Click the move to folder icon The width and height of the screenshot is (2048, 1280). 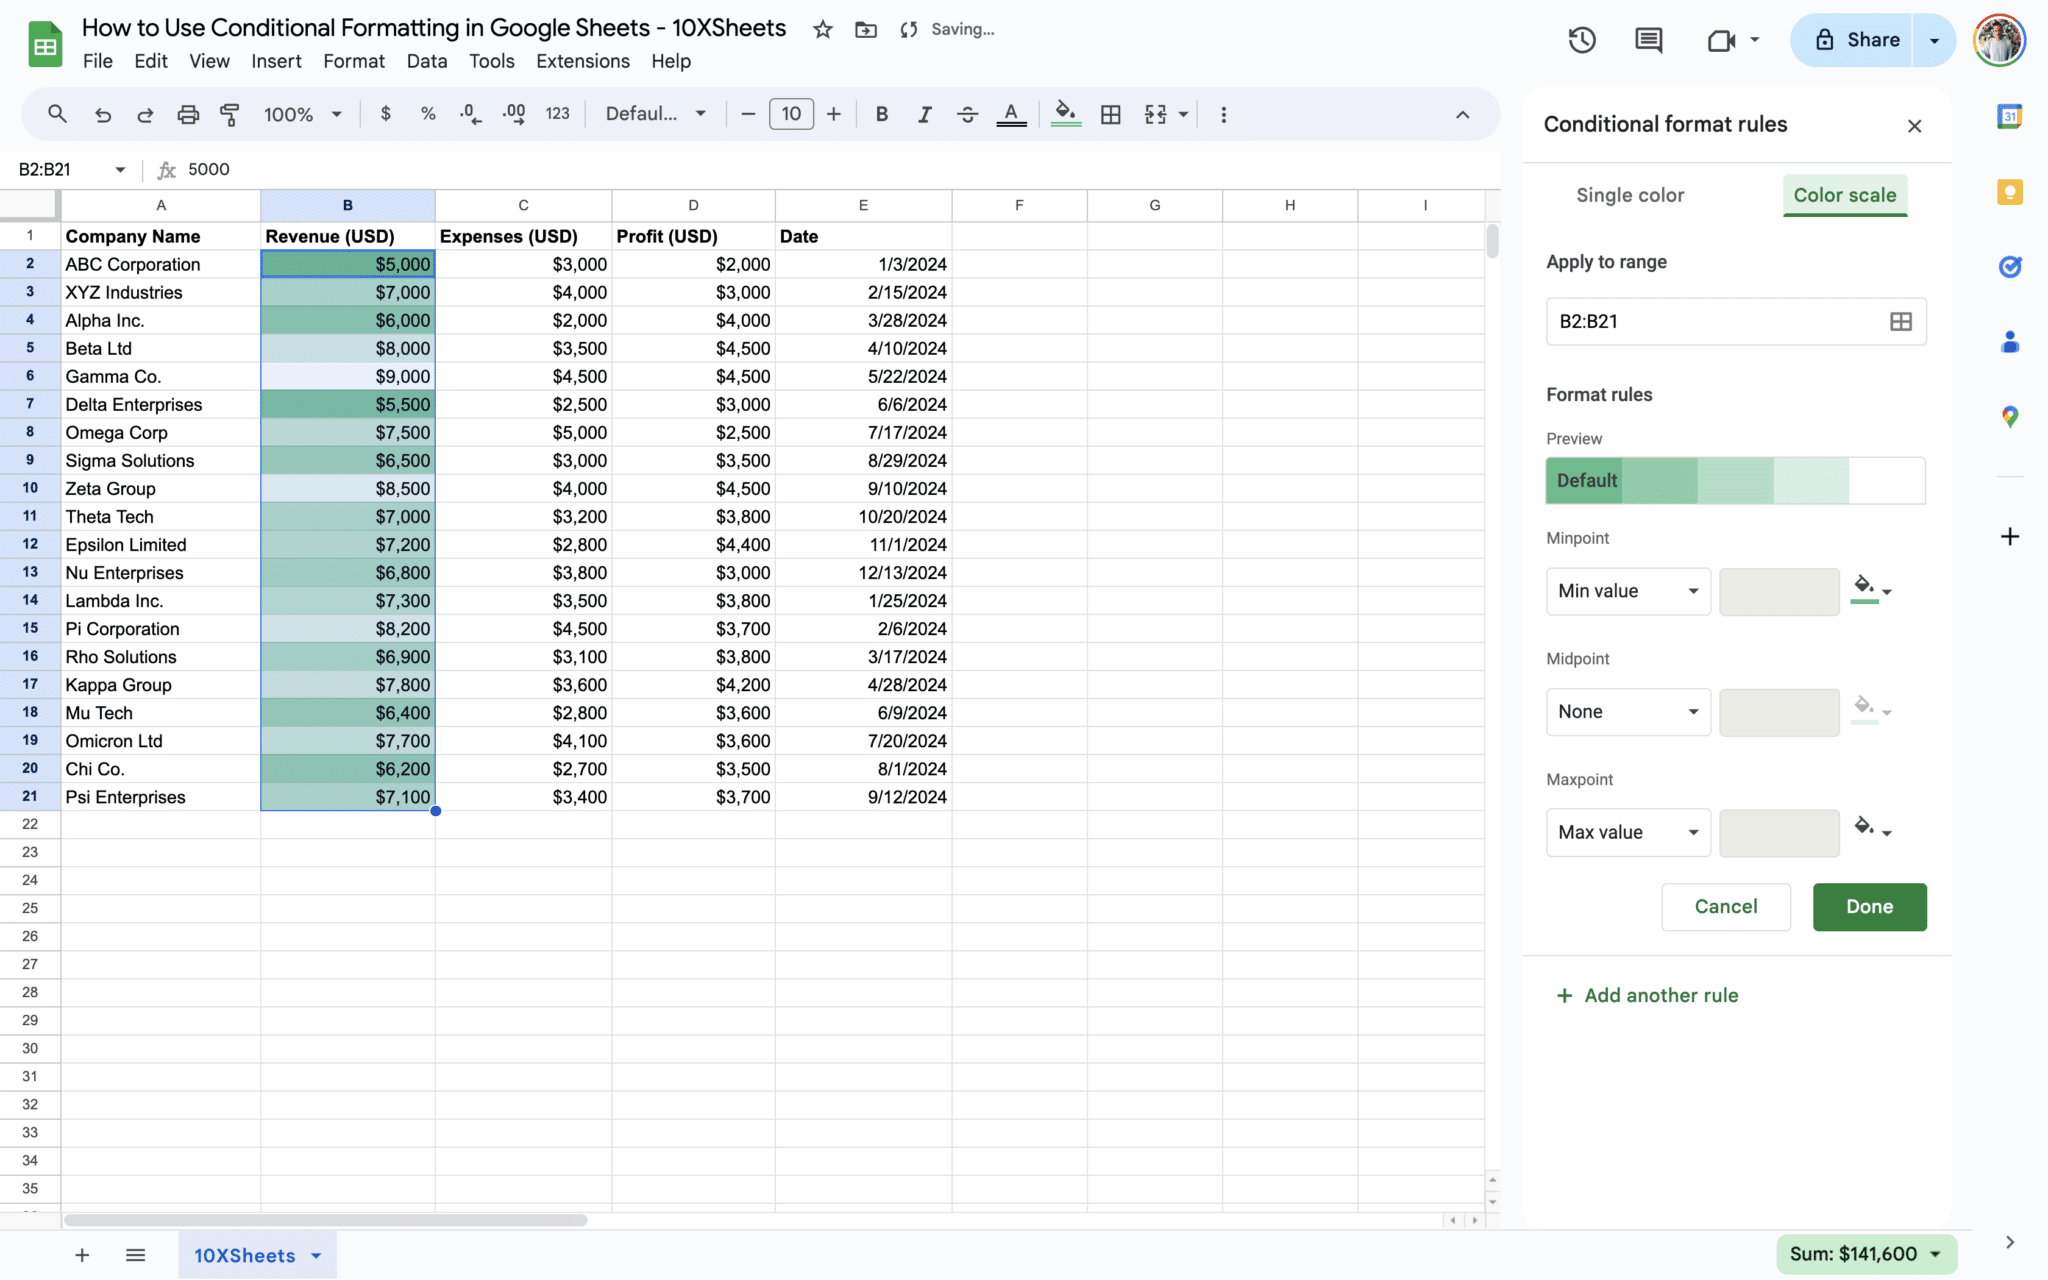[866, 29]
